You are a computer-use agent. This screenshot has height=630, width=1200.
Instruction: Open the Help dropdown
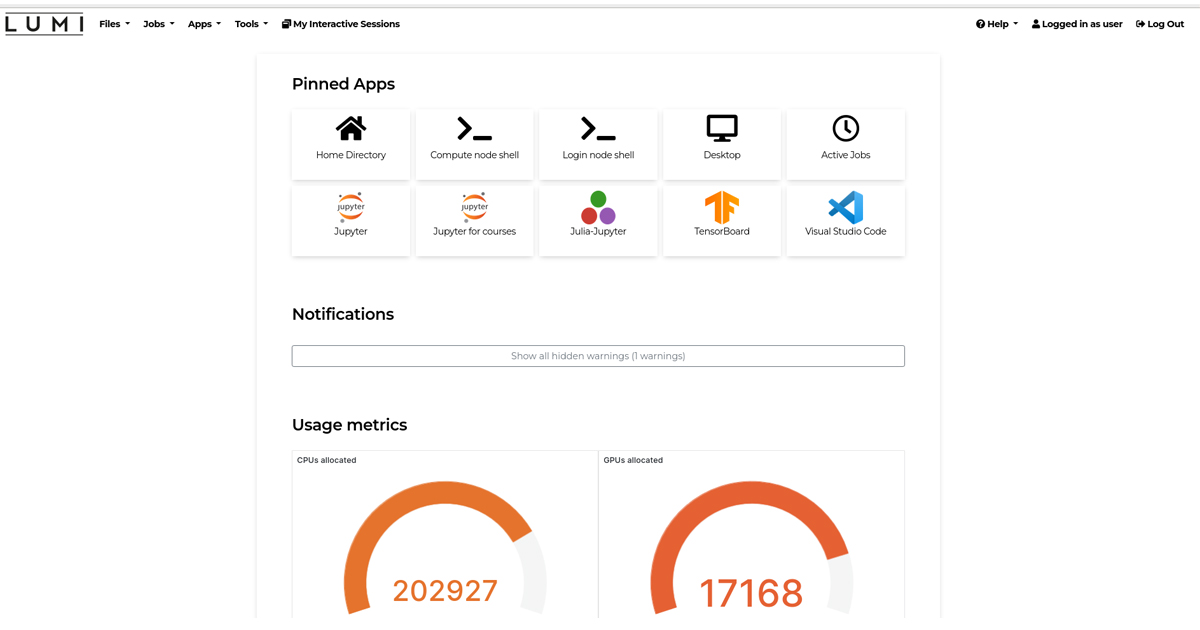coord(997,24)
